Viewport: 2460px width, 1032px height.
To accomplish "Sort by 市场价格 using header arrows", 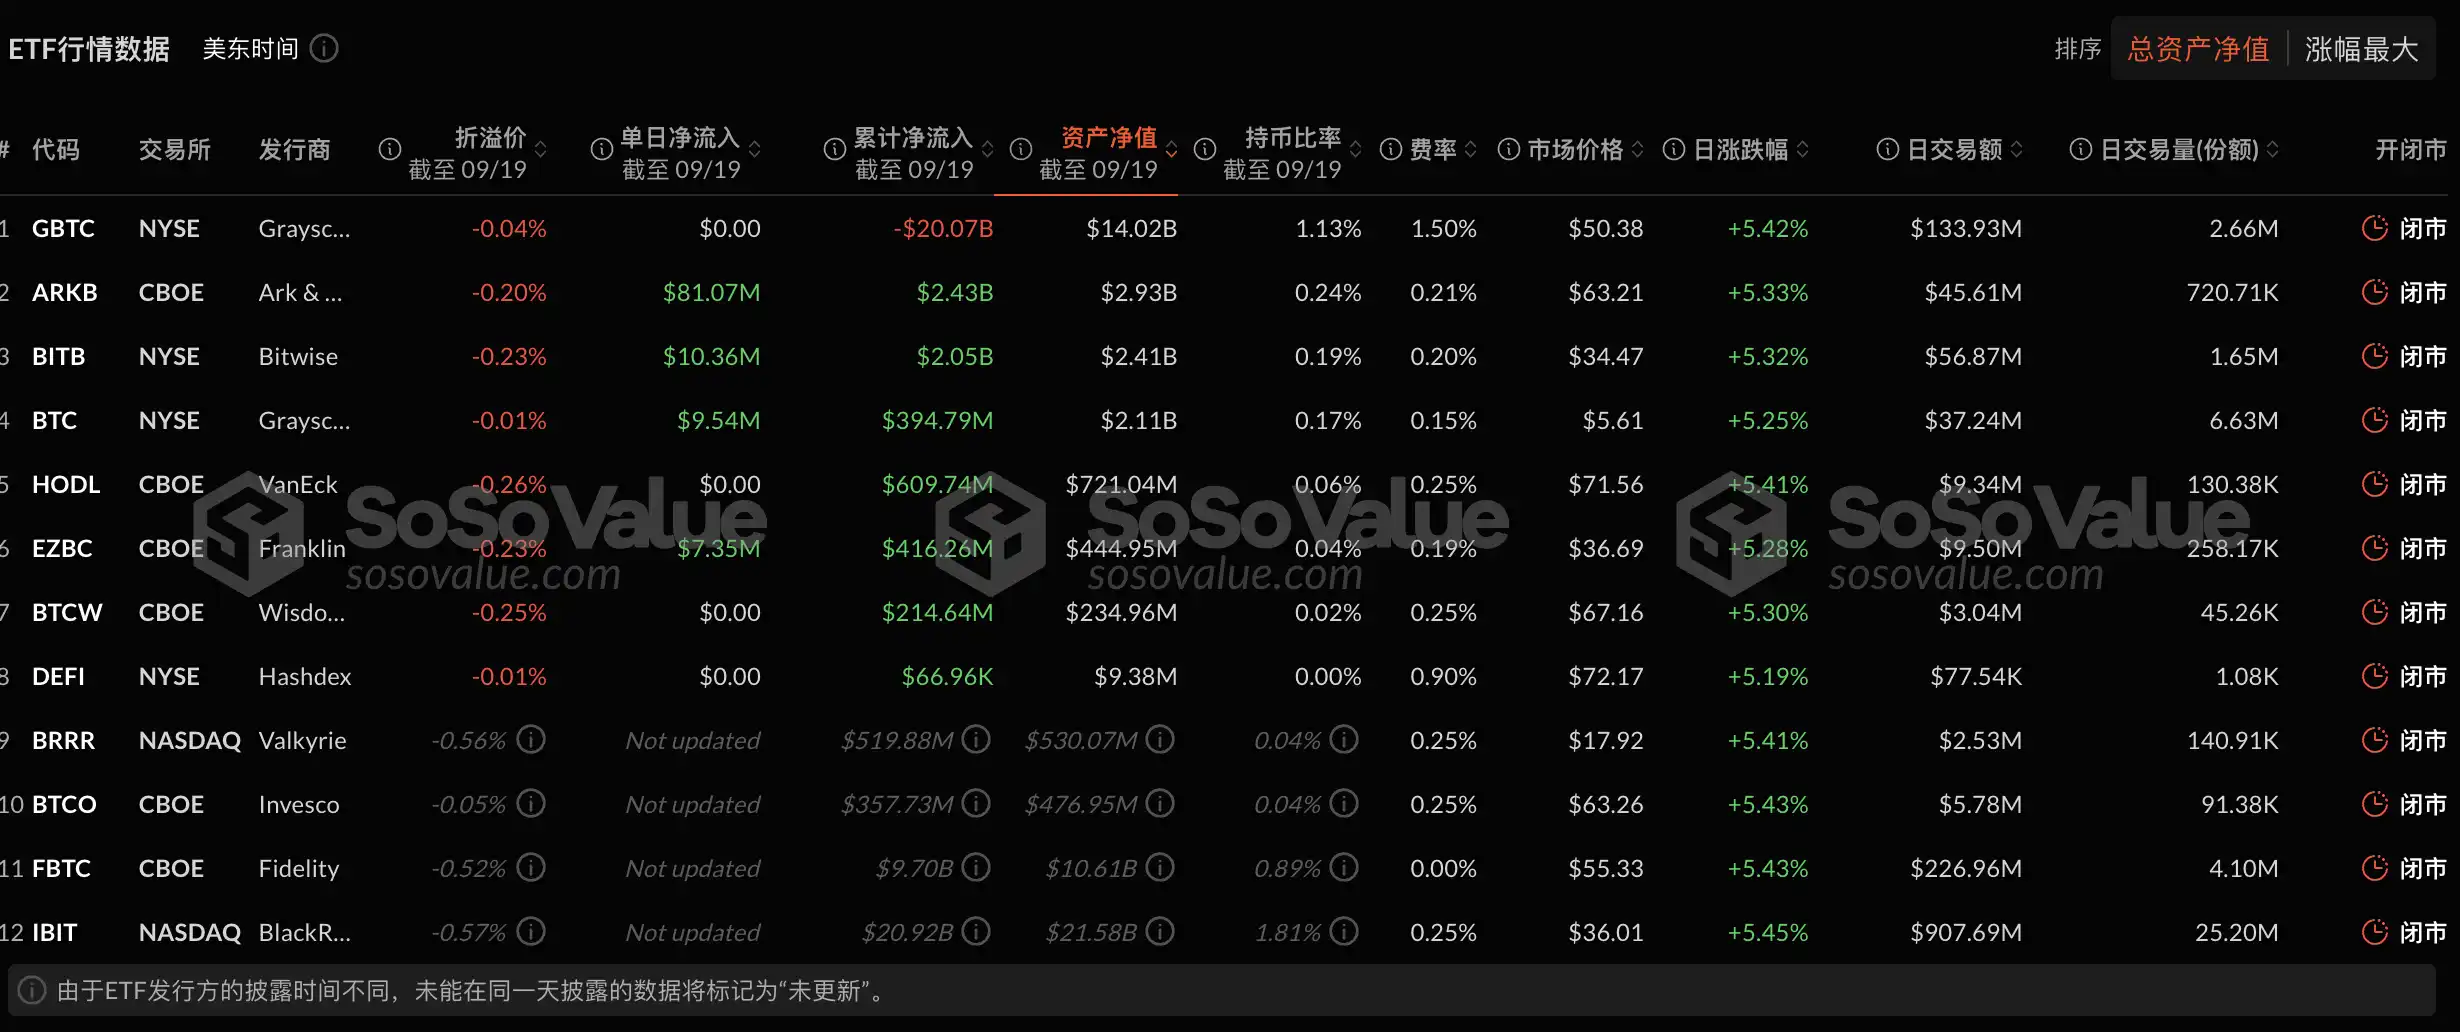I will [1637, 149].
